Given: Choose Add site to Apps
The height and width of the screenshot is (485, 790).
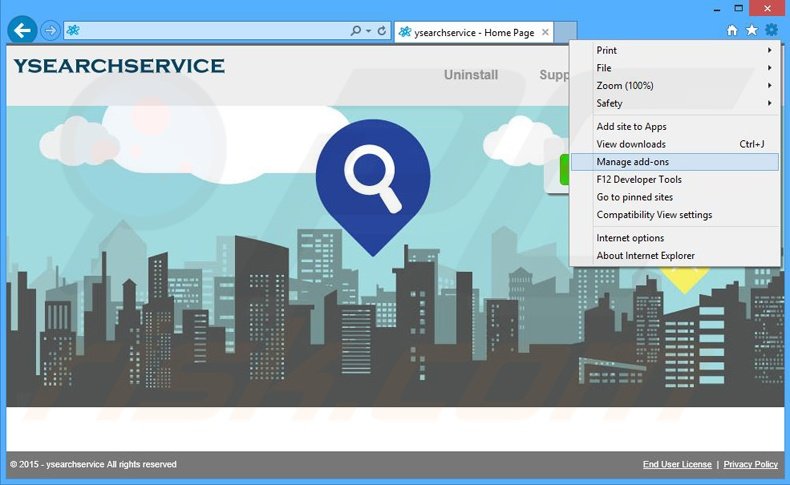Looking at the screenshot, I should (675, 126).
